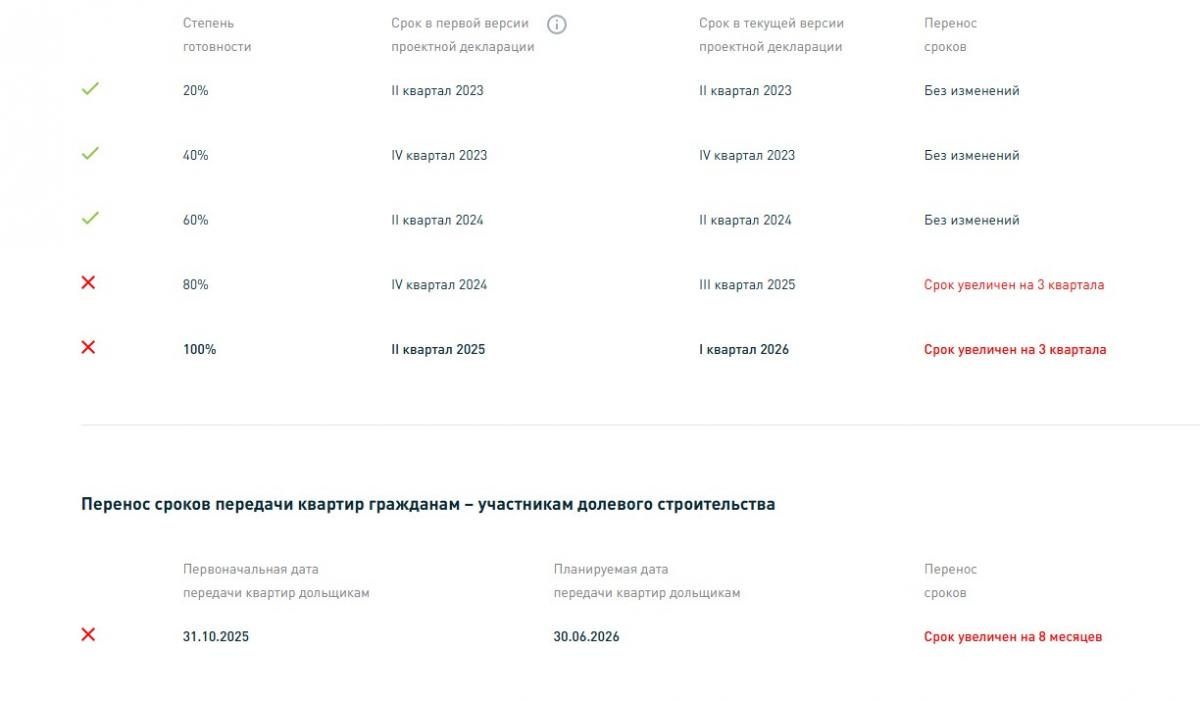
Task: Click red cross beside date 31.10.2025
Action: tap(88, 634)
